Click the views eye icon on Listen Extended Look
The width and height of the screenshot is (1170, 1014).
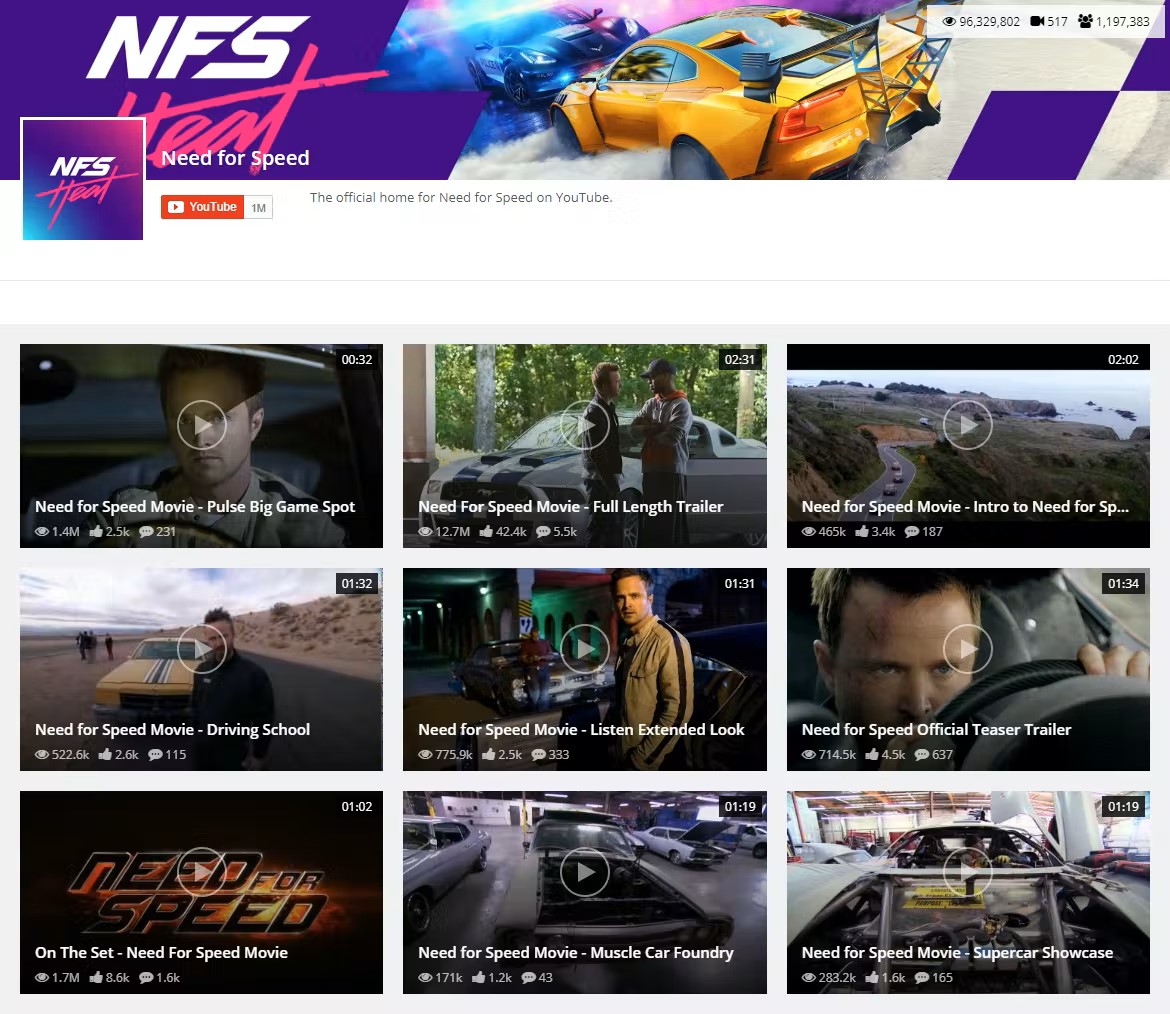425,755
